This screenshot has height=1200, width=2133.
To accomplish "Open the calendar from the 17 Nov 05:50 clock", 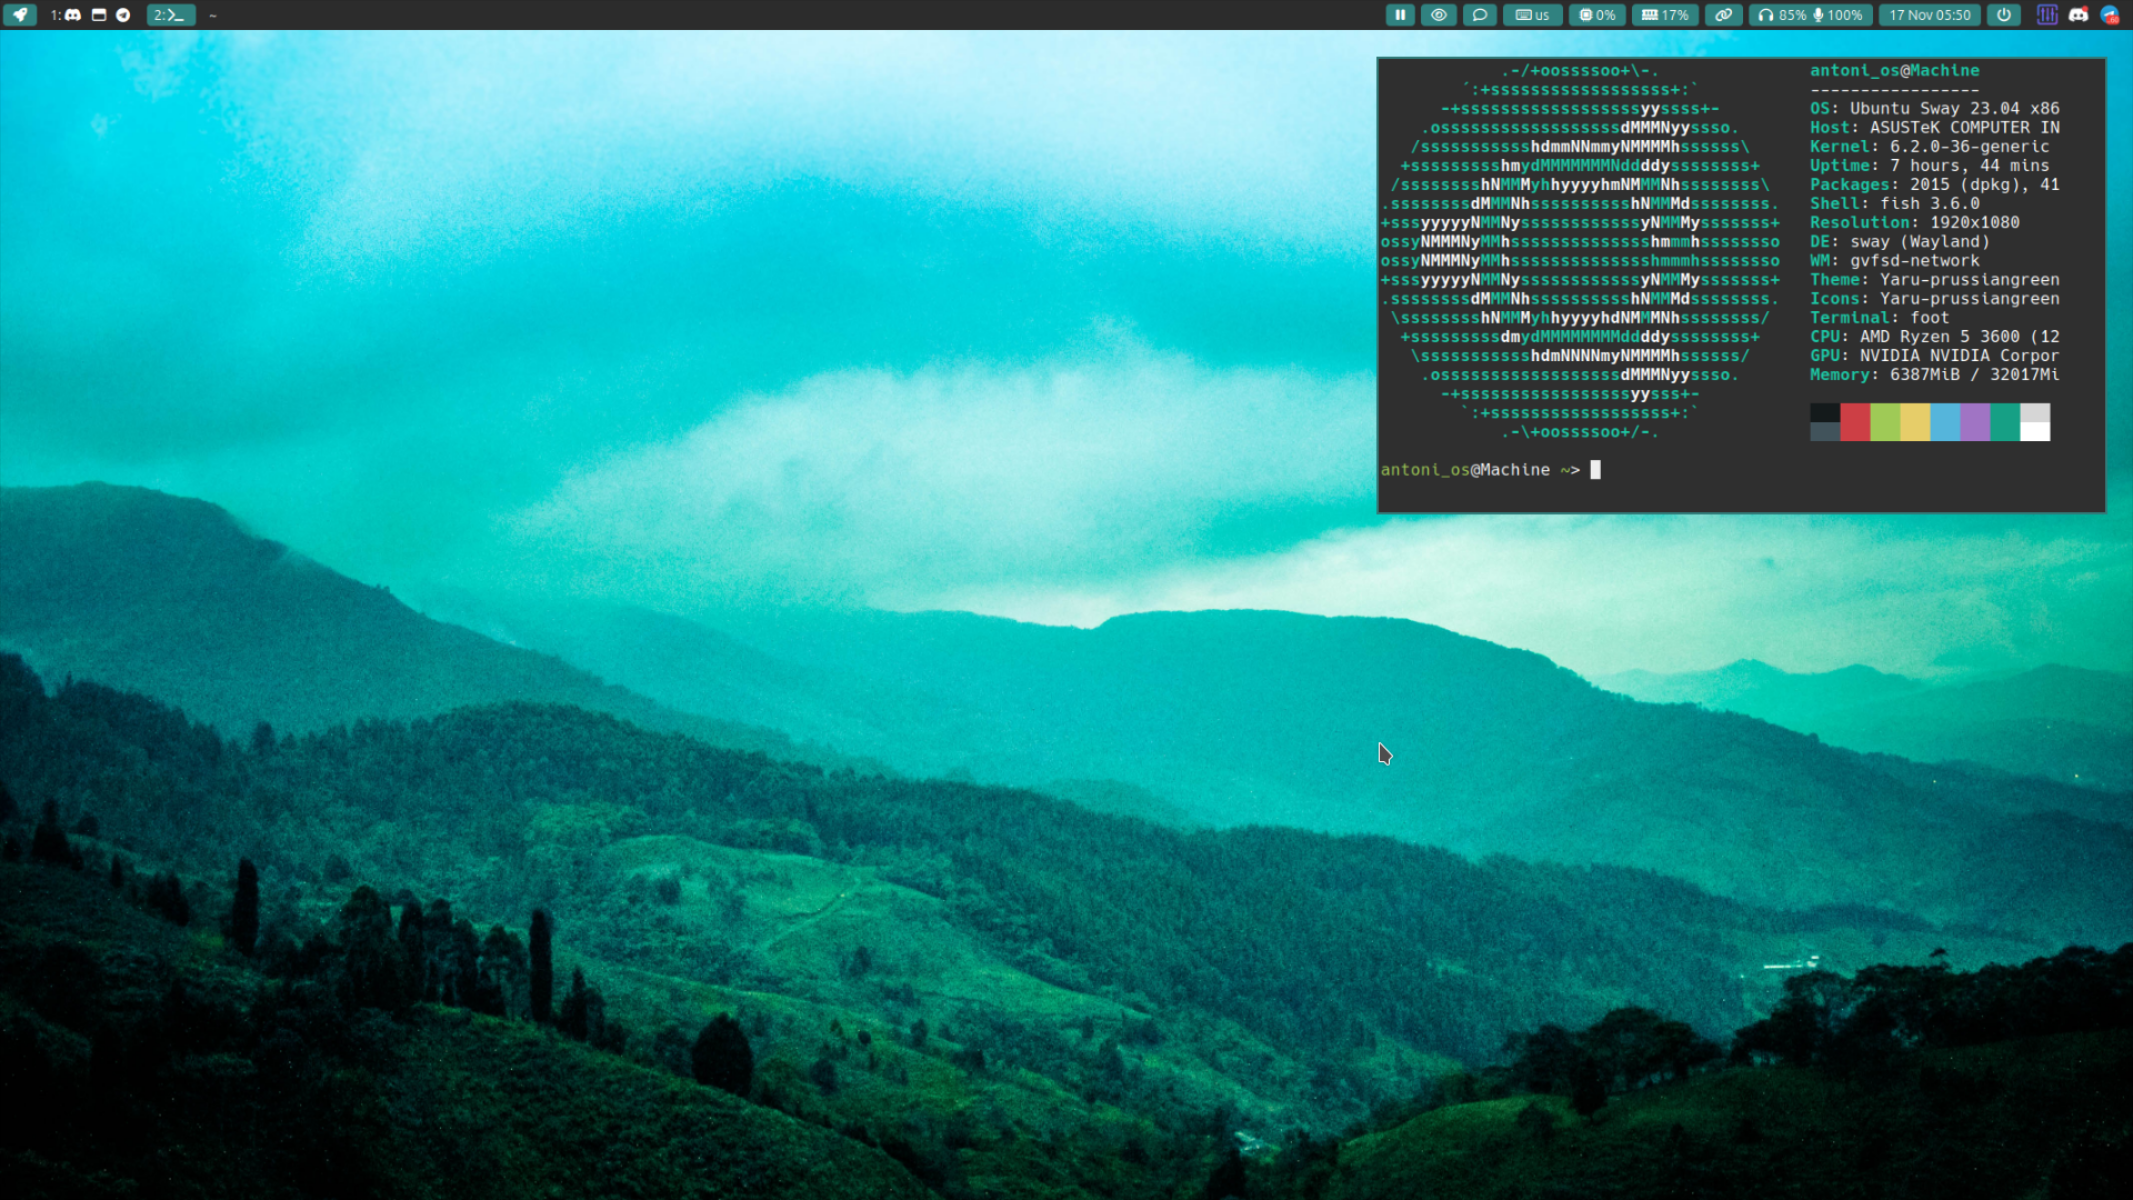I will pos(1930,15).
